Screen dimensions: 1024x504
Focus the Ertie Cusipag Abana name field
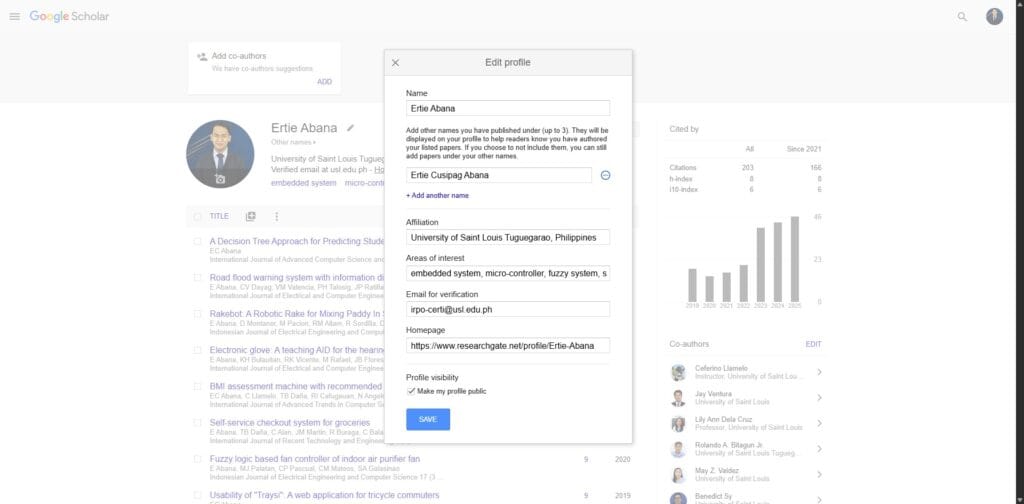tap(499, 175)
